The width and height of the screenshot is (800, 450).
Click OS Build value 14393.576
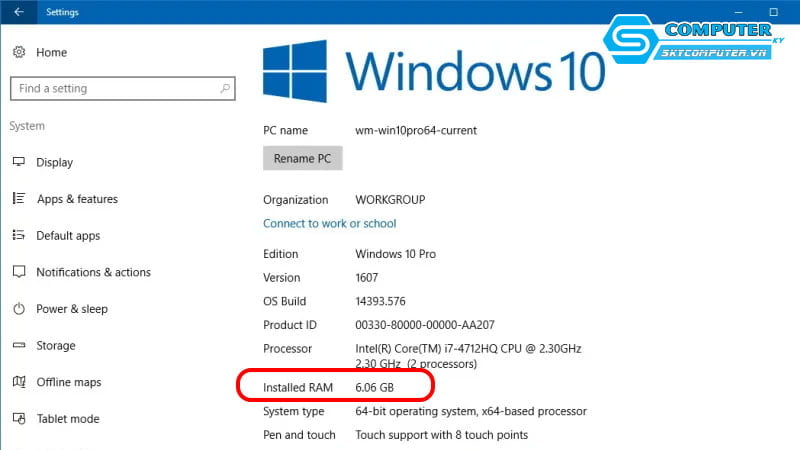pyautogui.click(x=380, y=301)
